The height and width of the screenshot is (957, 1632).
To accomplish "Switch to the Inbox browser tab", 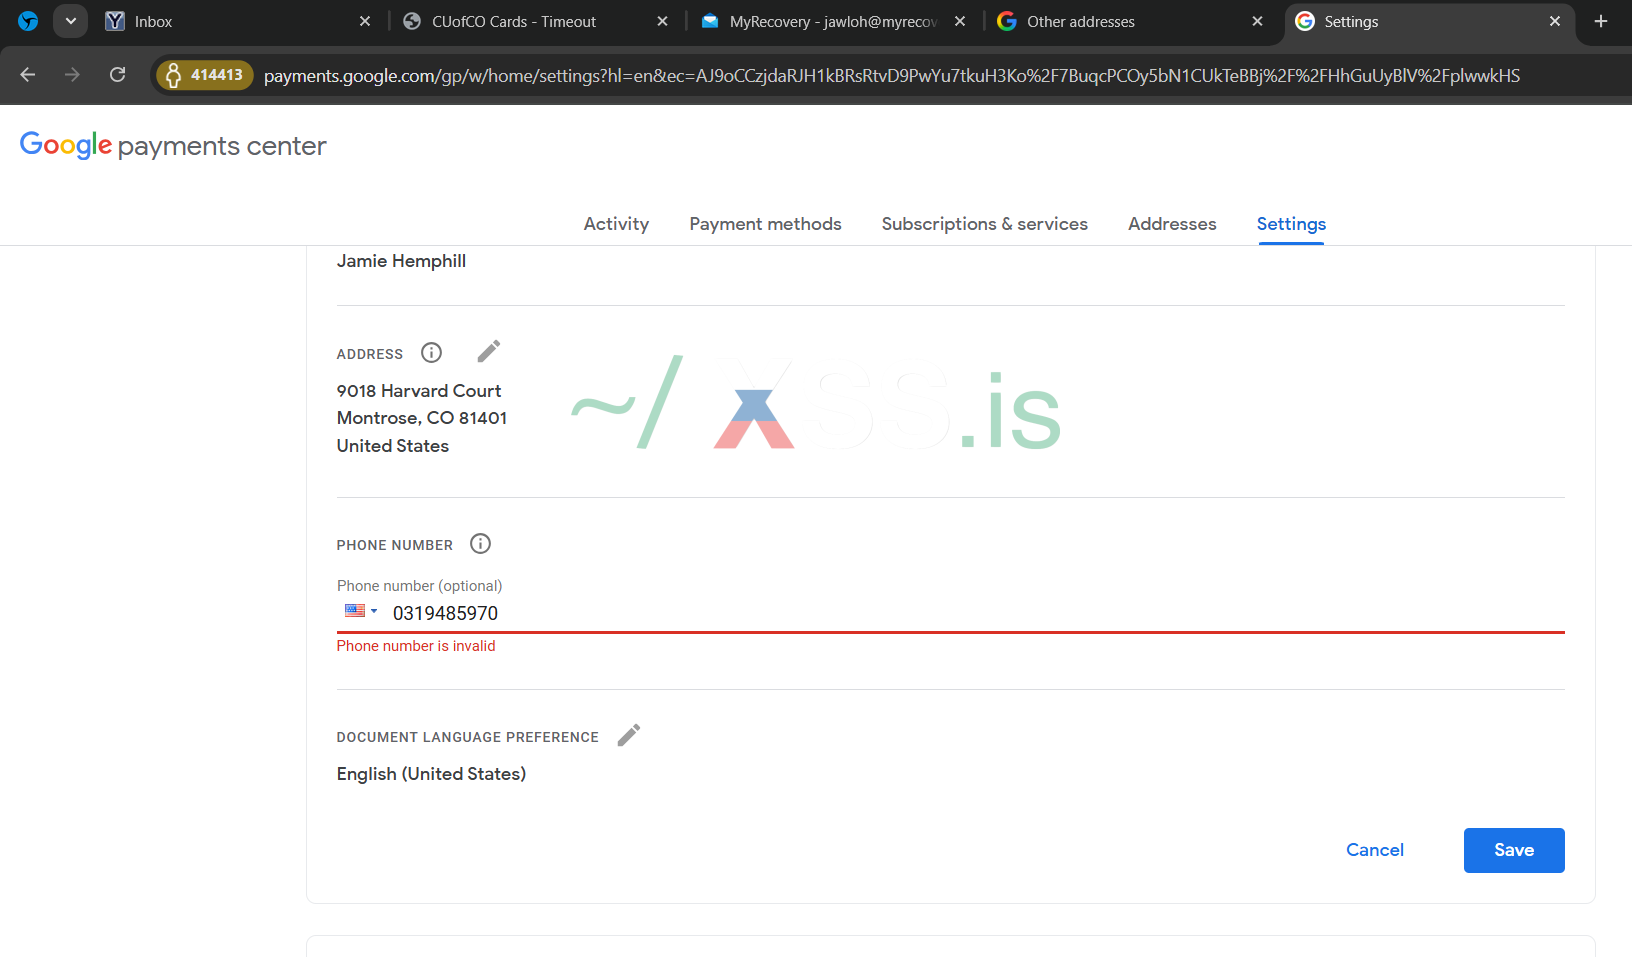I will [230, 21].
